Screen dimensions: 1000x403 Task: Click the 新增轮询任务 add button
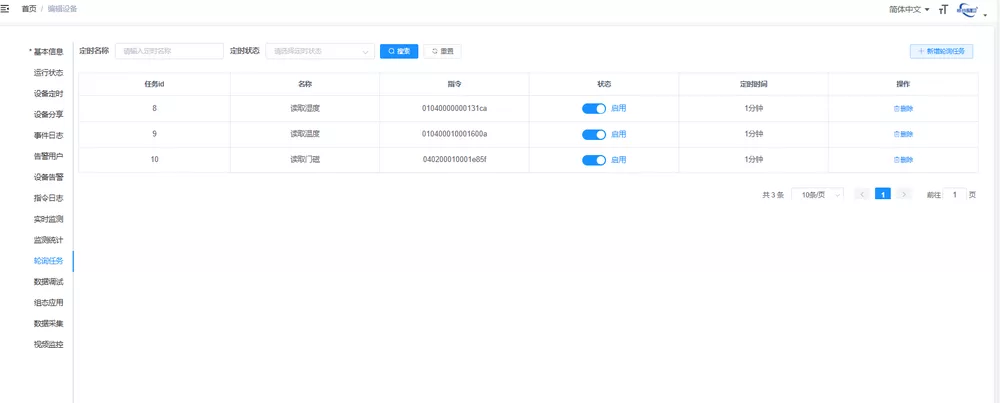point(941,51)
